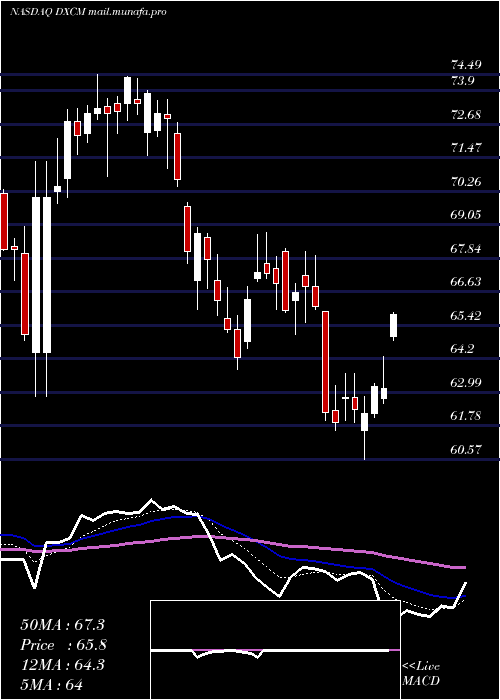Image resolution: width=500 pixels, height=700 pixels.
Task: Select the 74.49 price level label
Action: [467, 65]
